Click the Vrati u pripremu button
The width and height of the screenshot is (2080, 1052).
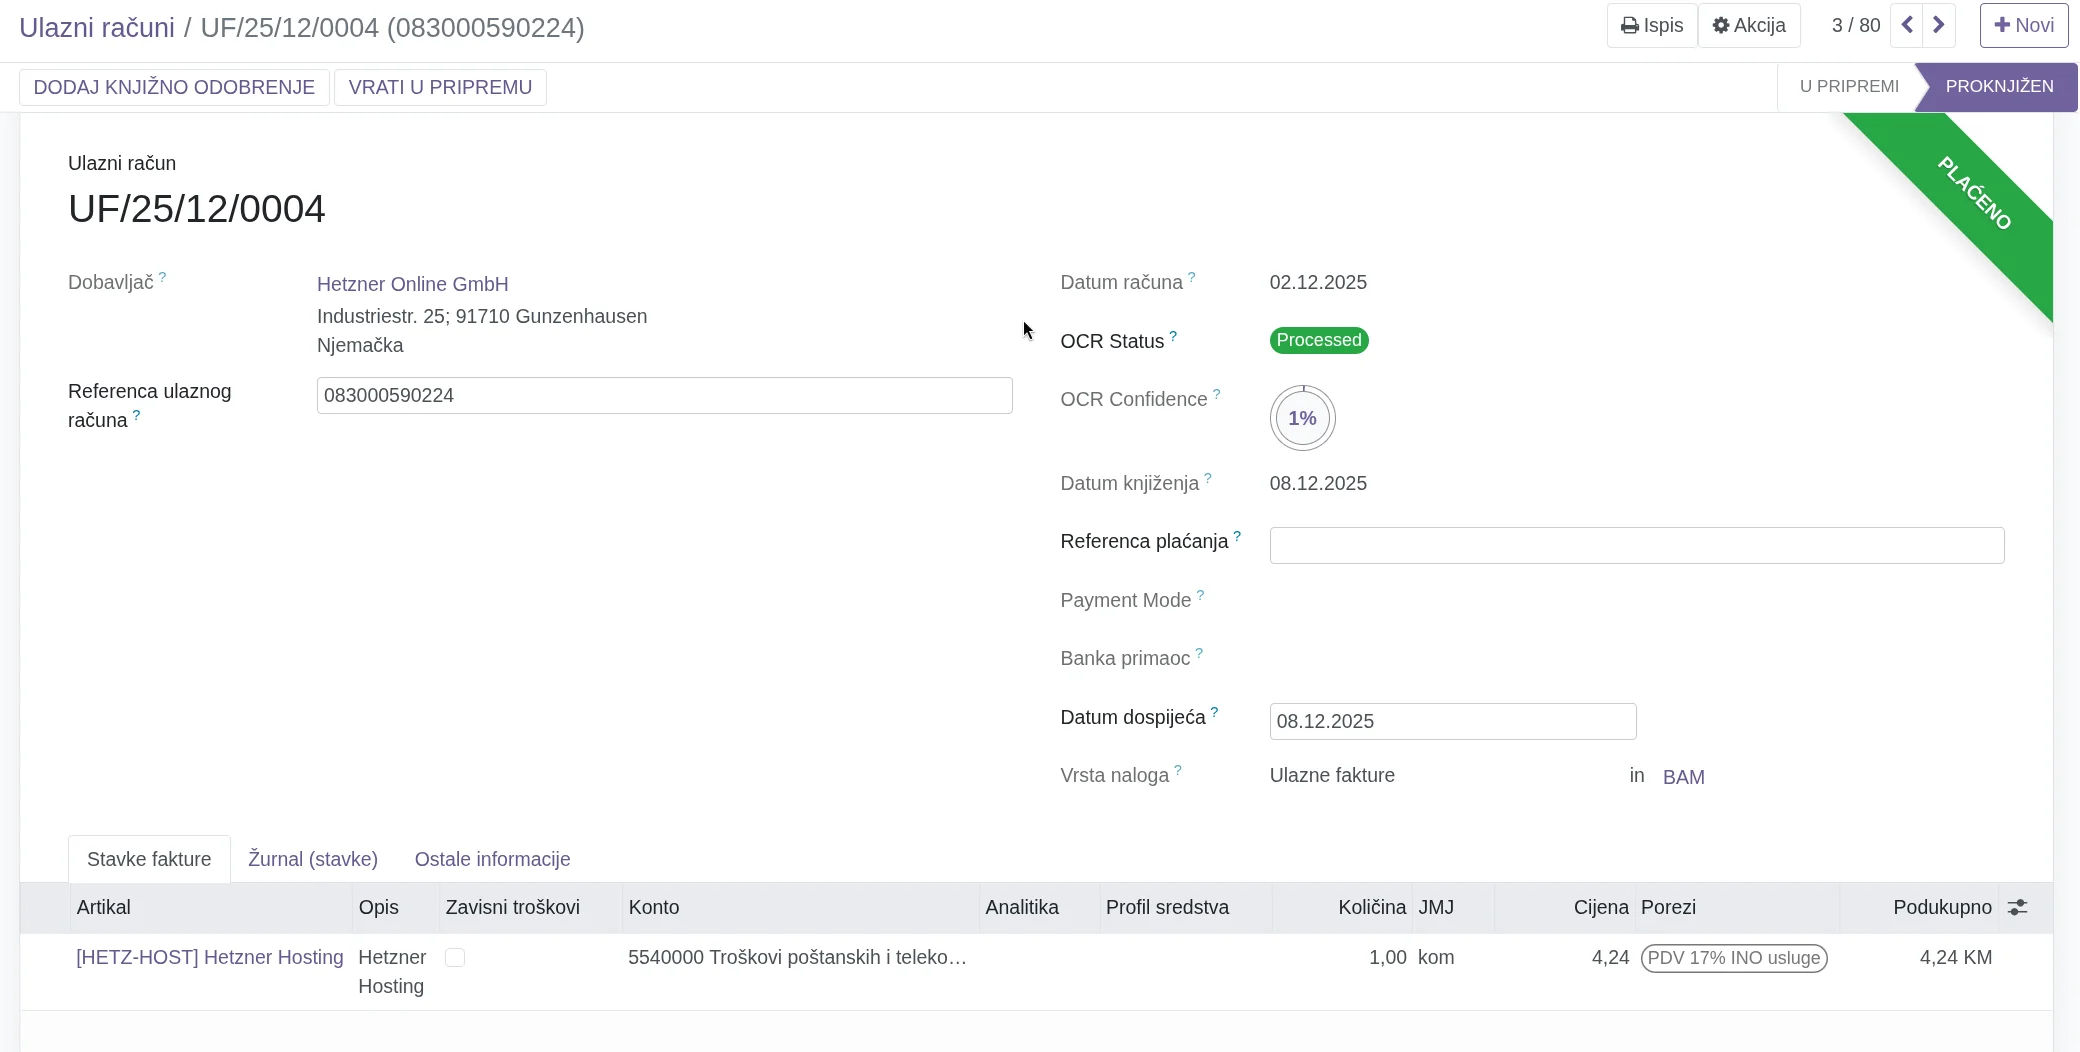click(x=440, y=87)
